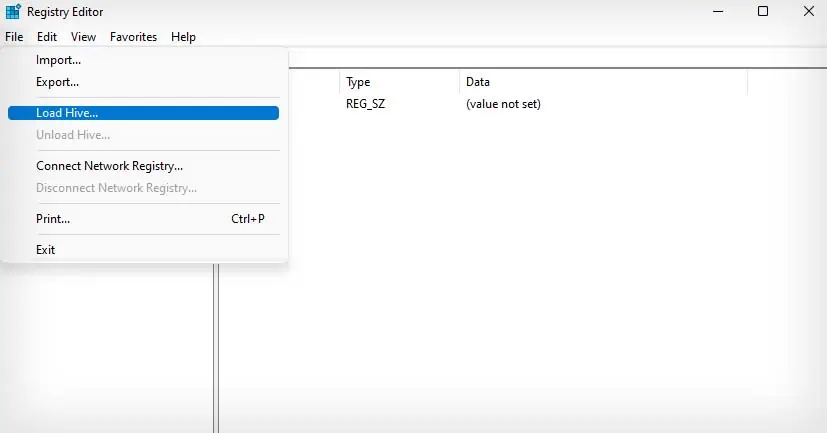
Task: Open the View menu
Action: tap(83, 37)
